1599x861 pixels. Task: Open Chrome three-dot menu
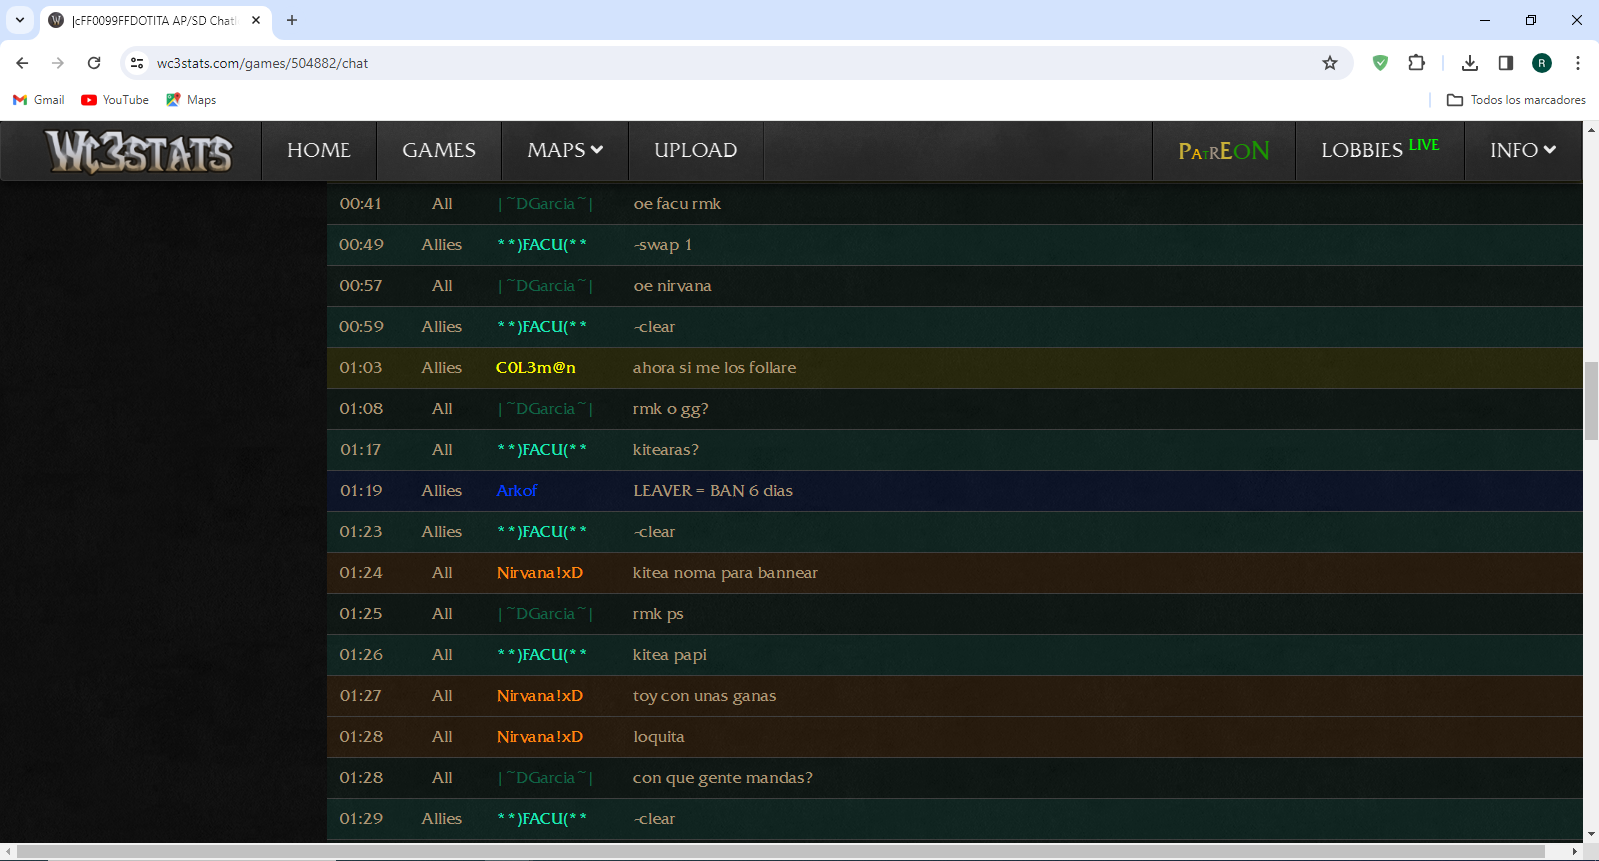pyautogui.click(x=1578, y=63)
